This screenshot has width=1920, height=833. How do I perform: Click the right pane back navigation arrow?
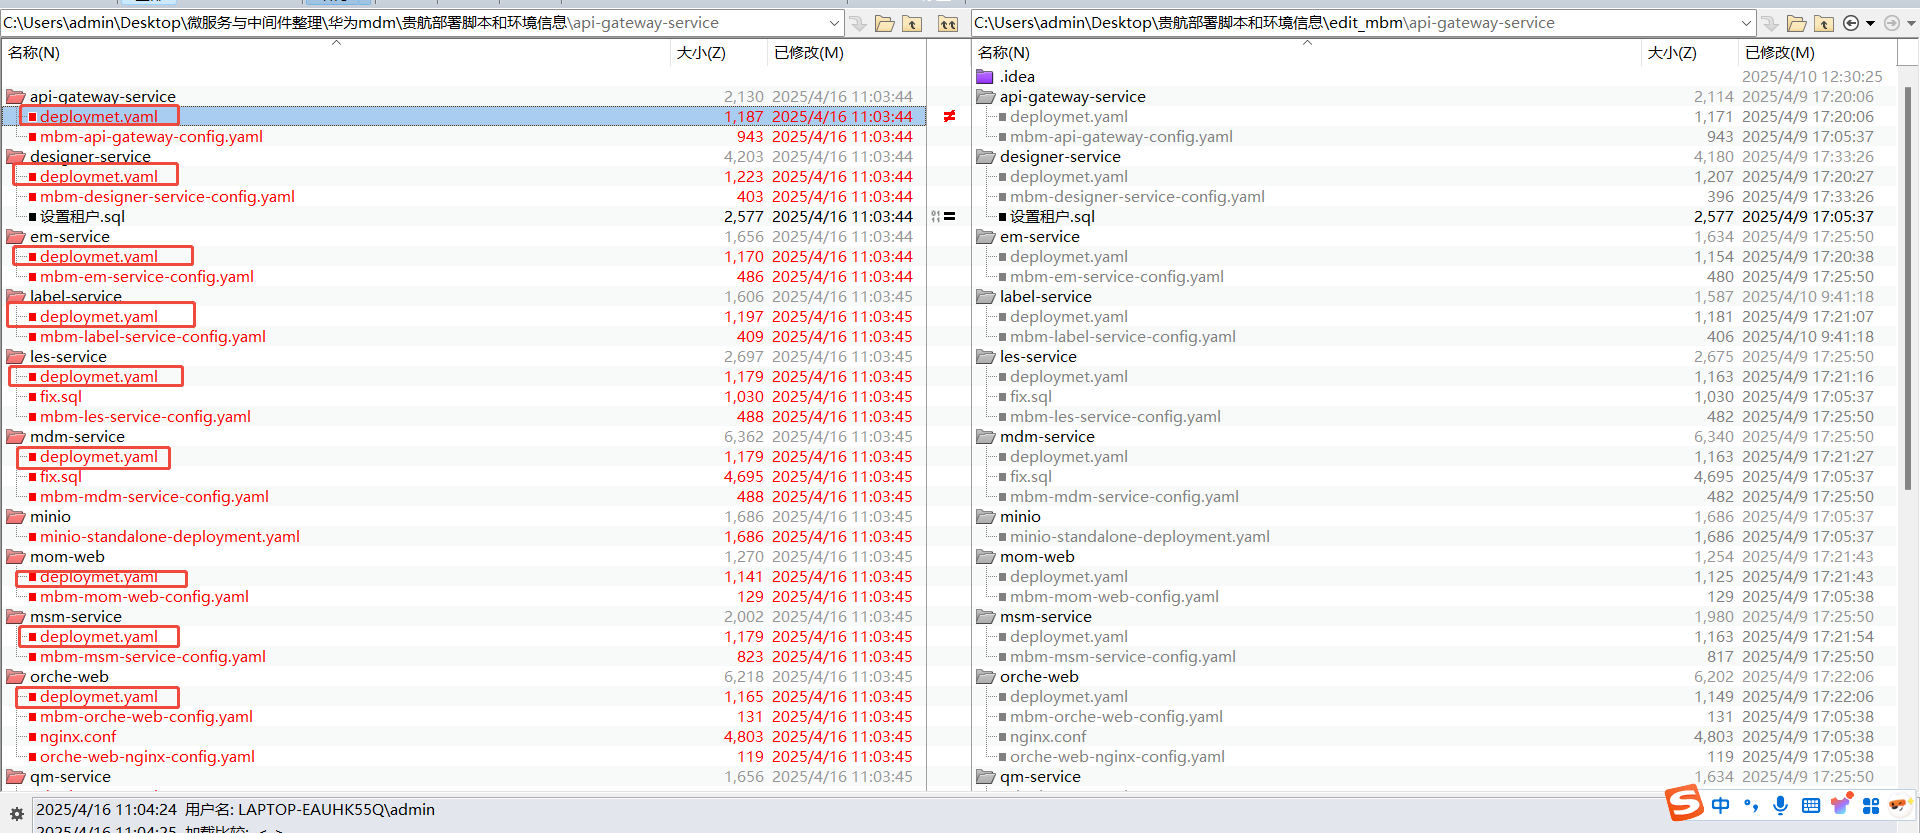tap(1851, 23)
